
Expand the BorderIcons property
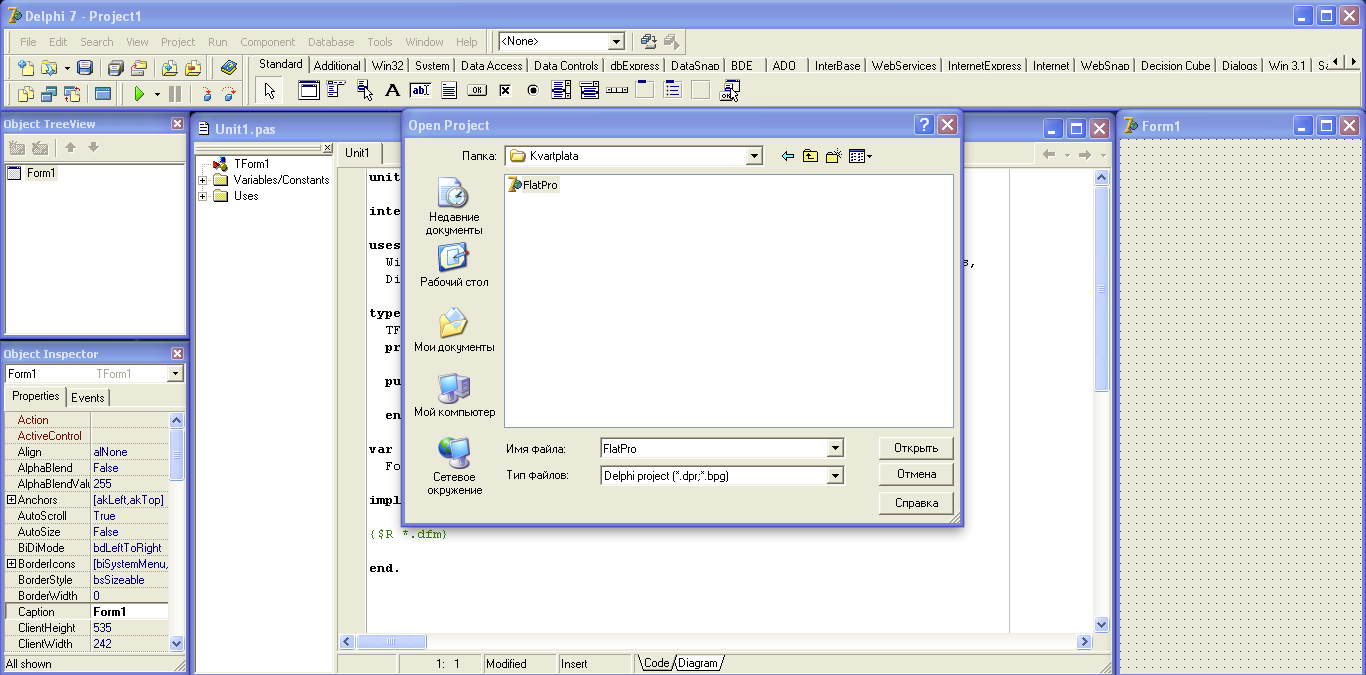point(11,564)
